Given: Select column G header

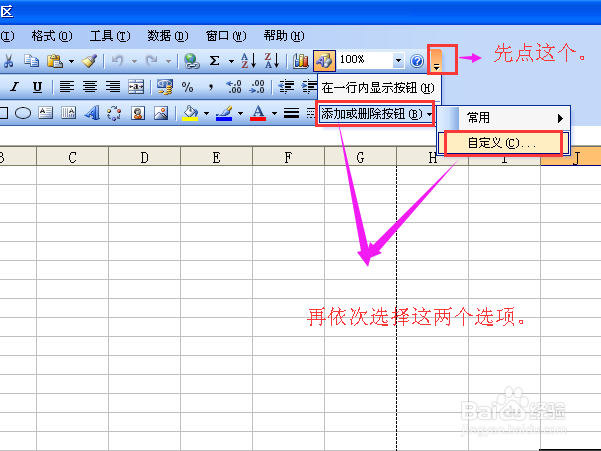Looking at the screenshot, I should (x=360, y=157).
